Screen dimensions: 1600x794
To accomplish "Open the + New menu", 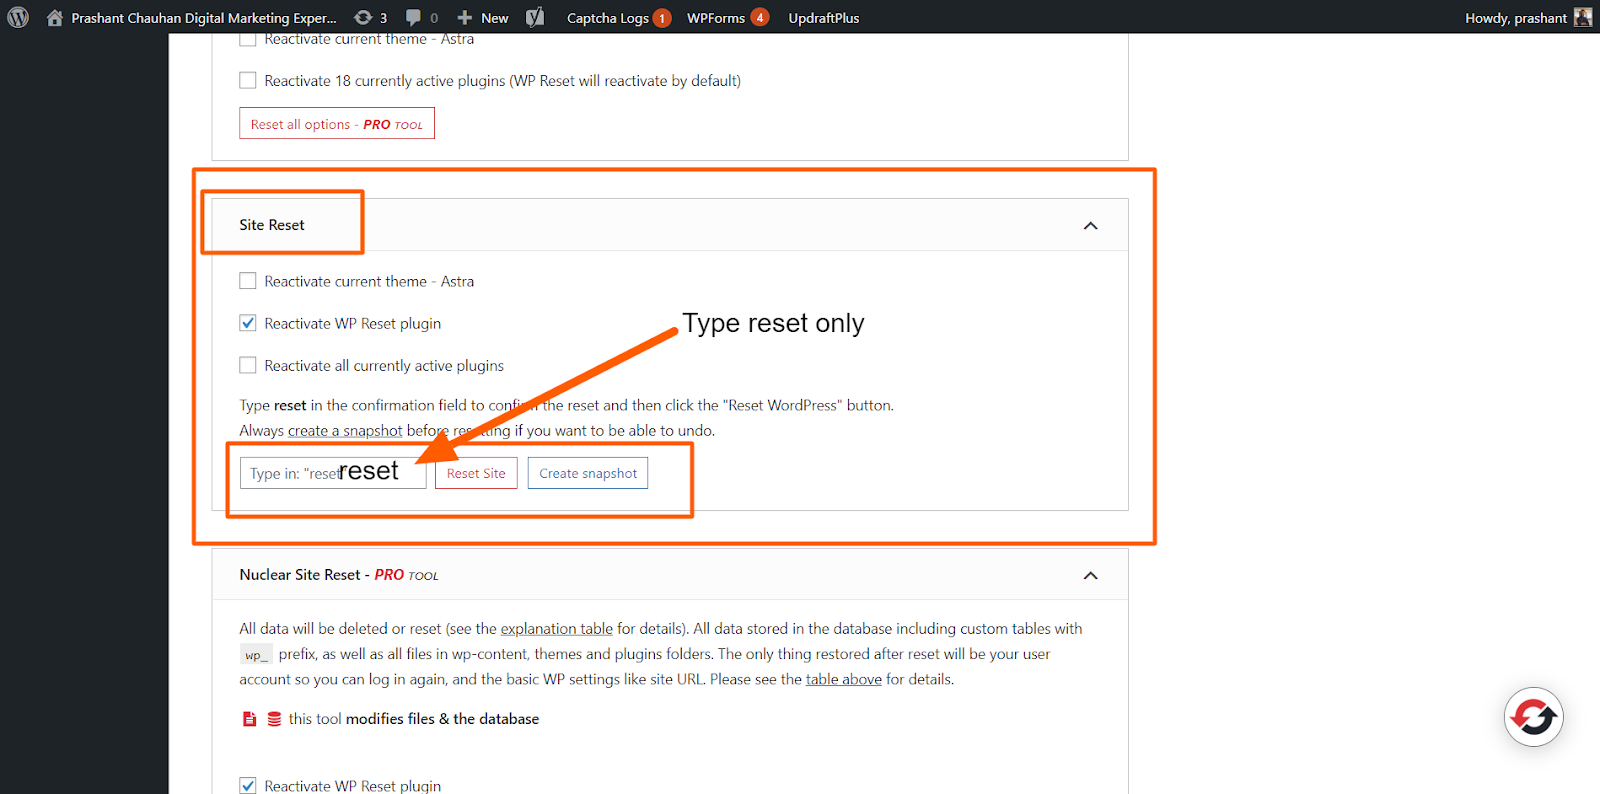I will pos(483,17).
